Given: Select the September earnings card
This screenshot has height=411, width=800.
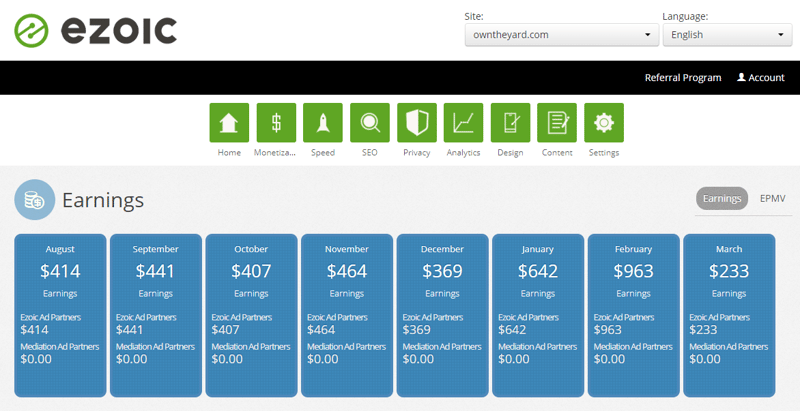Looking at the screenshot, I should point(156,315).
